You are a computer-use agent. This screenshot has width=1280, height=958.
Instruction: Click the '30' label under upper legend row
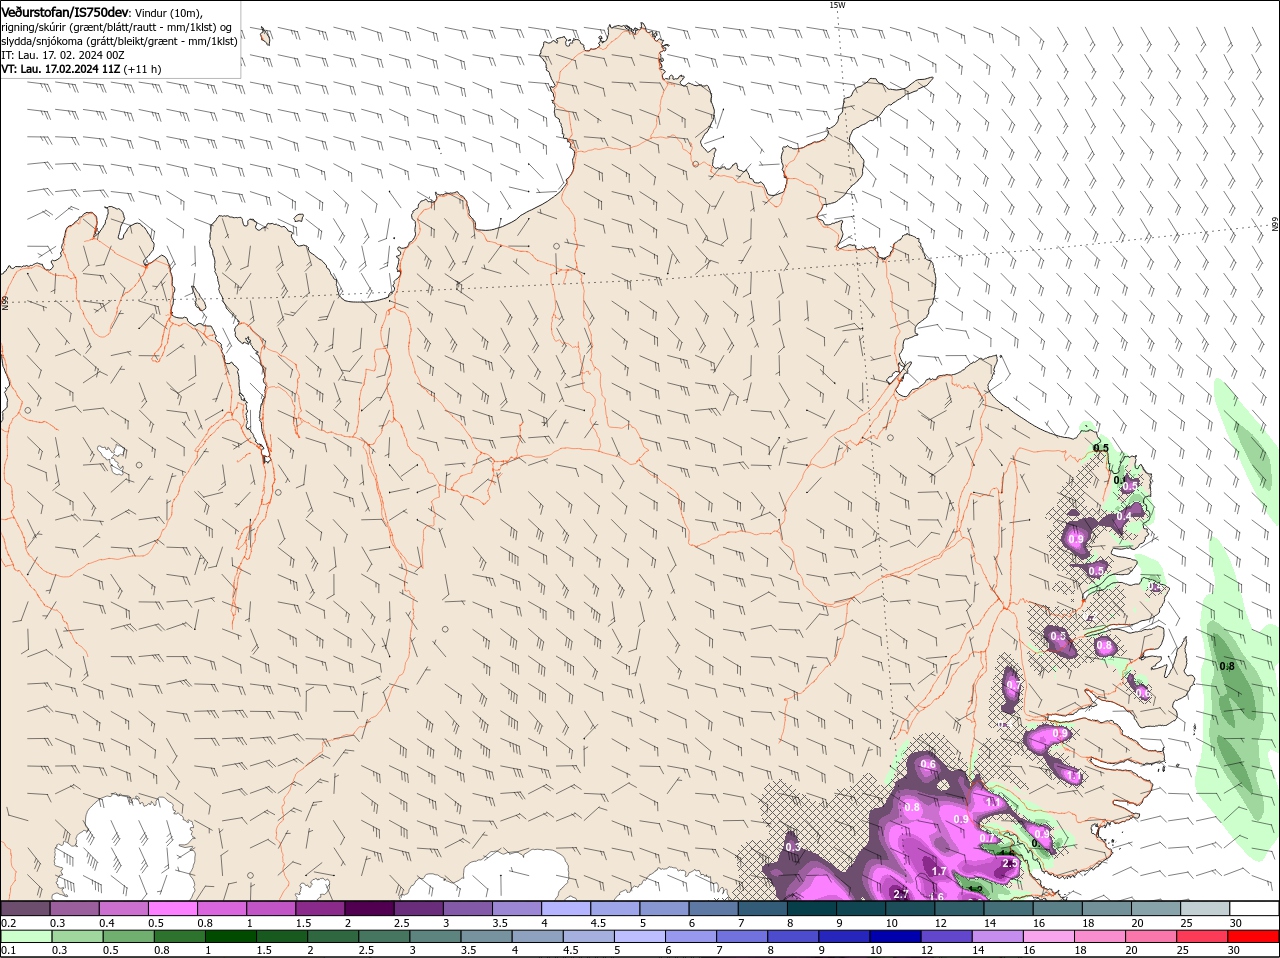pyautogui.click(x=1236, y=923)
